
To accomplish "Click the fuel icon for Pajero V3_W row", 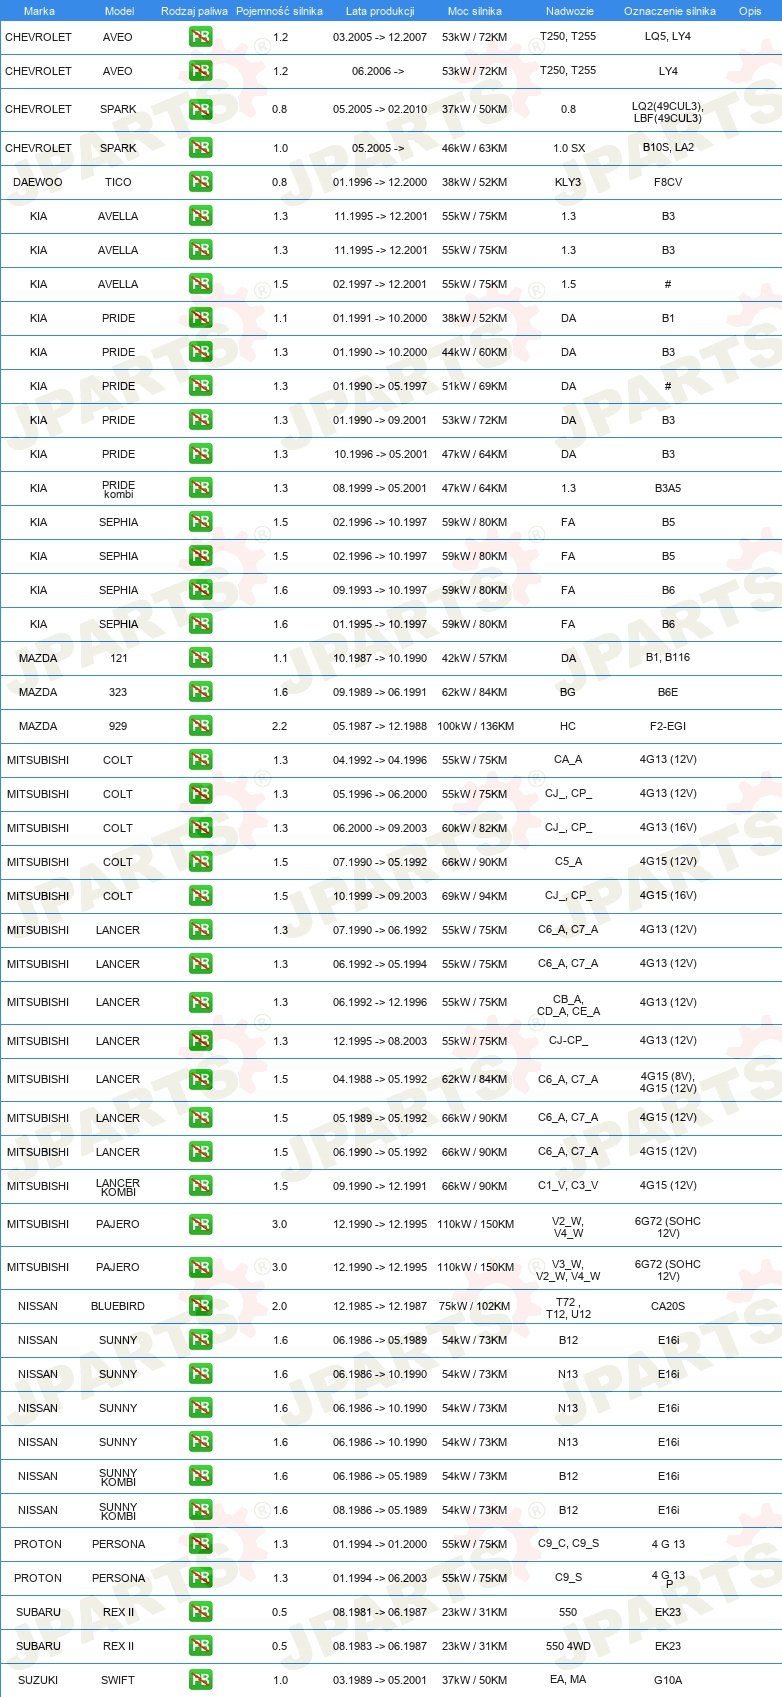I will pyautogui.click(x=200, y=1267).
